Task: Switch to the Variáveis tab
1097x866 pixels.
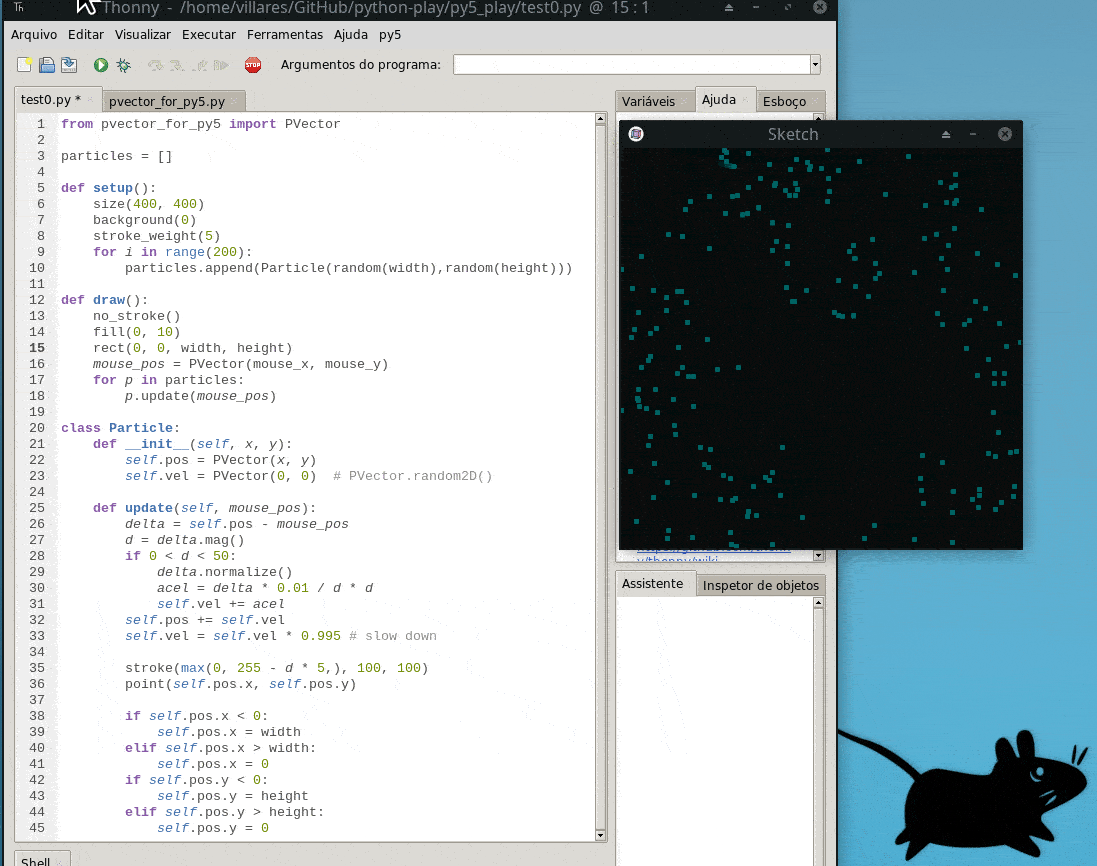Action: tap(648, 101)
